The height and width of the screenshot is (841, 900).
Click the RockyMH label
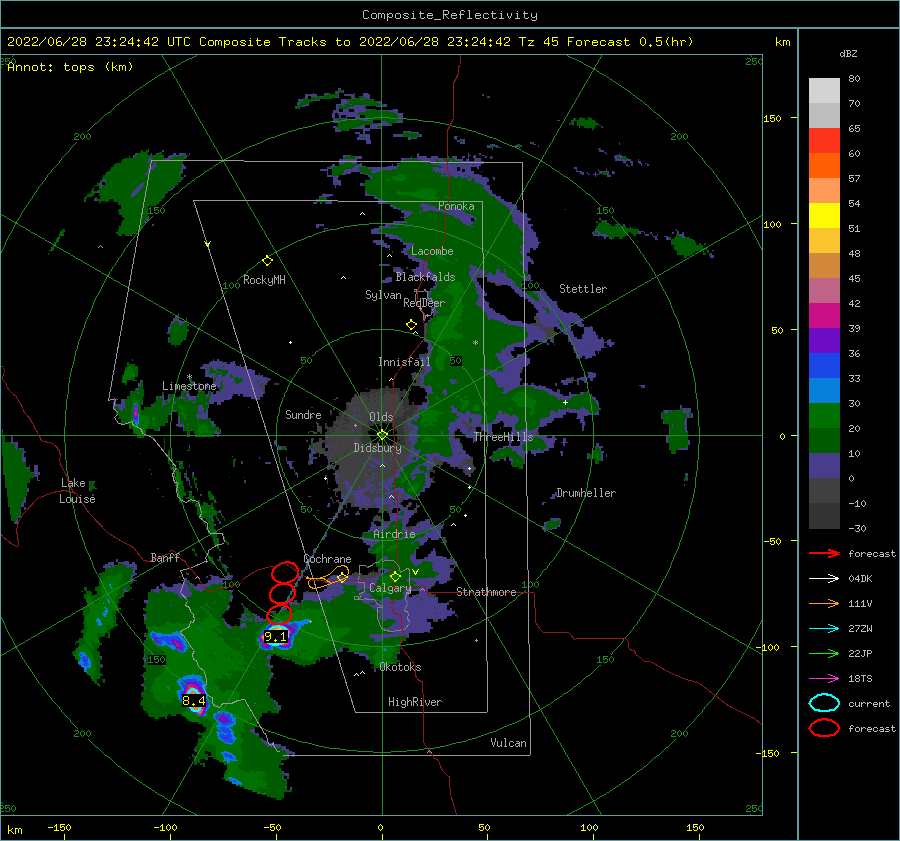tap(264, 280)
